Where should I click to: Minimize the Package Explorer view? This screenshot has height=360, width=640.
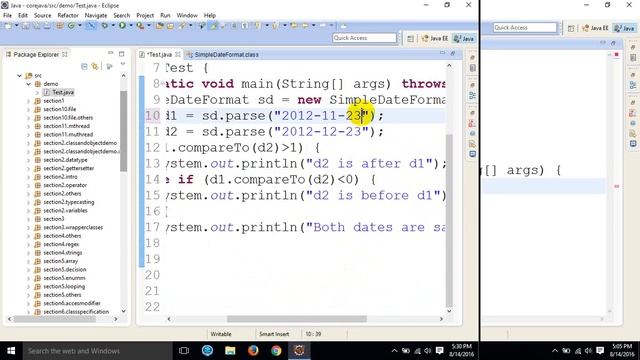pos(110,53)
